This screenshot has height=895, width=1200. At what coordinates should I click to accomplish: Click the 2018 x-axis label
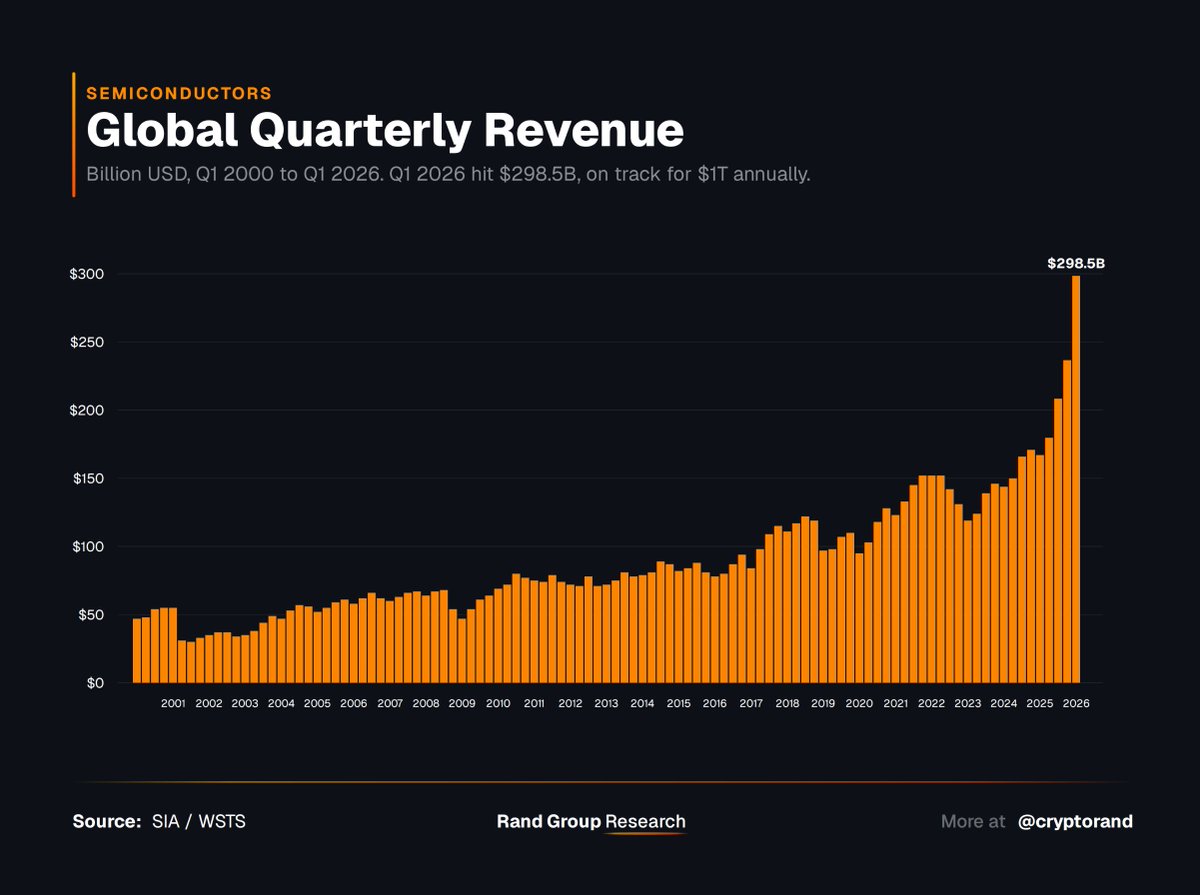787,703
